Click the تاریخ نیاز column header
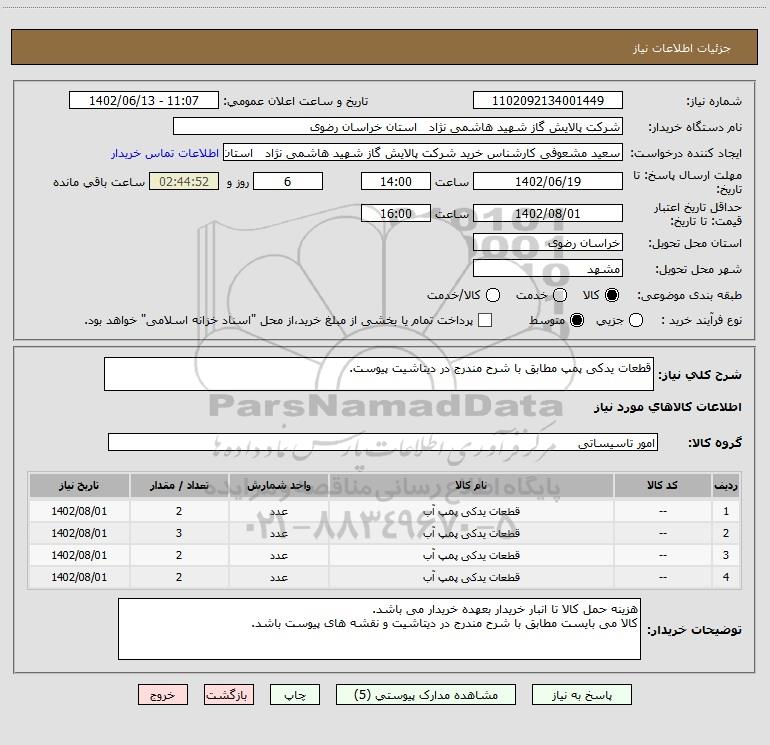This screenshot has height=745, width=770. point(79,486)
